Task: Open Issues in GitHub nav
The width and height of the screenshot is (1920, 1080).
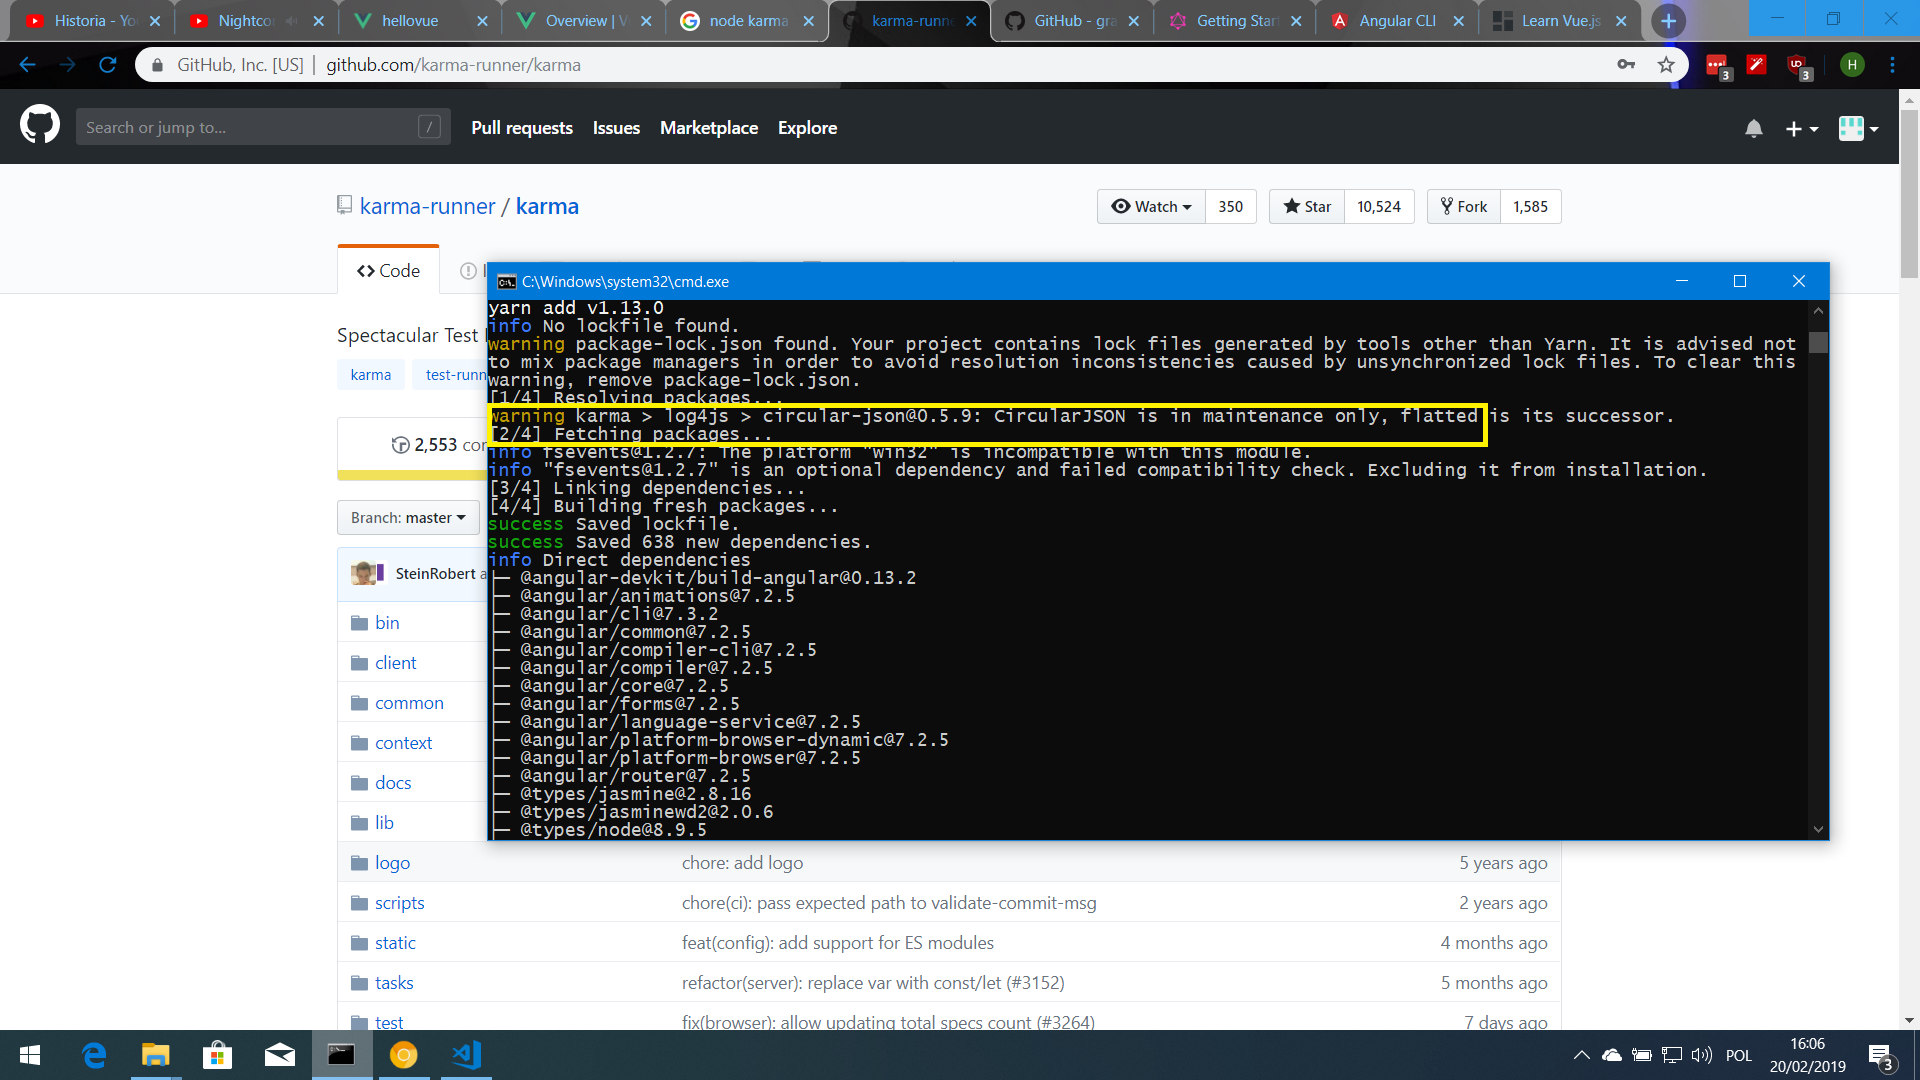Action: pyautogui.click(x=616, y=127)
